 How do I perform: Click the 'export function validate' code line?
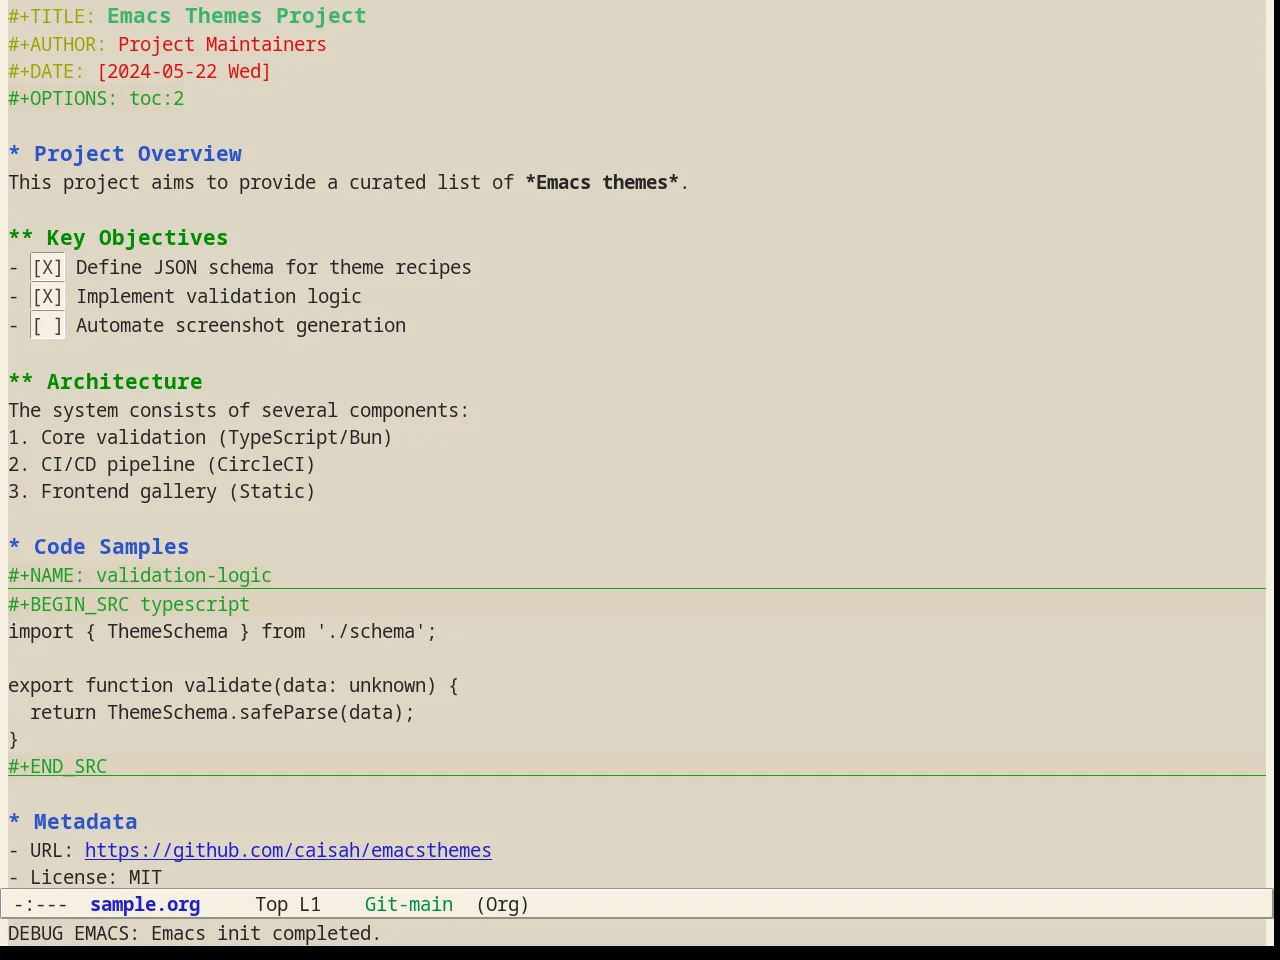[x=233, y=686]
